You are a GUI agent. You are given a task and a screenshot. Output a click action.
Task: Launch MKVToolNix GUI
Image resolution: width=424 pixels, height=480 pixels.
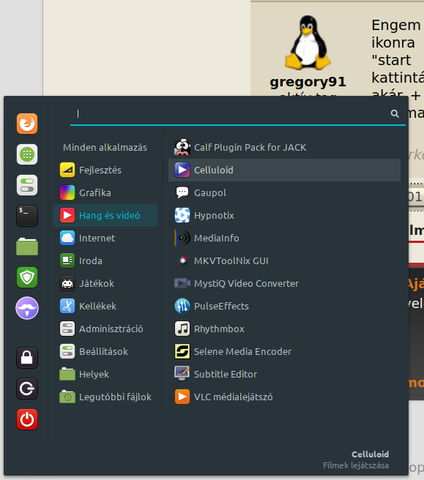(x=284, y=261)
